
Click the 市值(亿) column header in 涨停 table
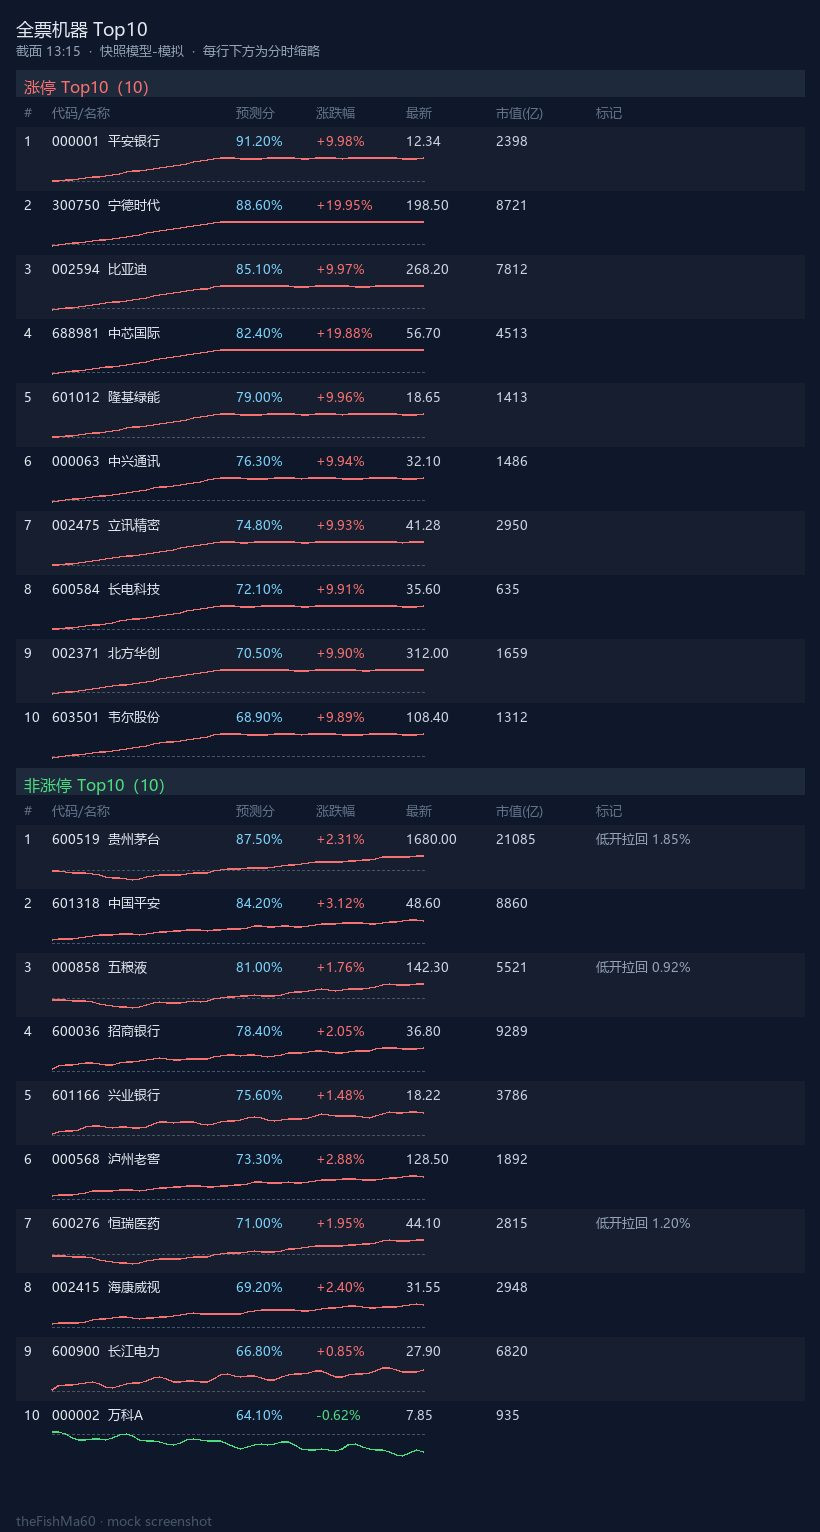(x=519, y=113)
